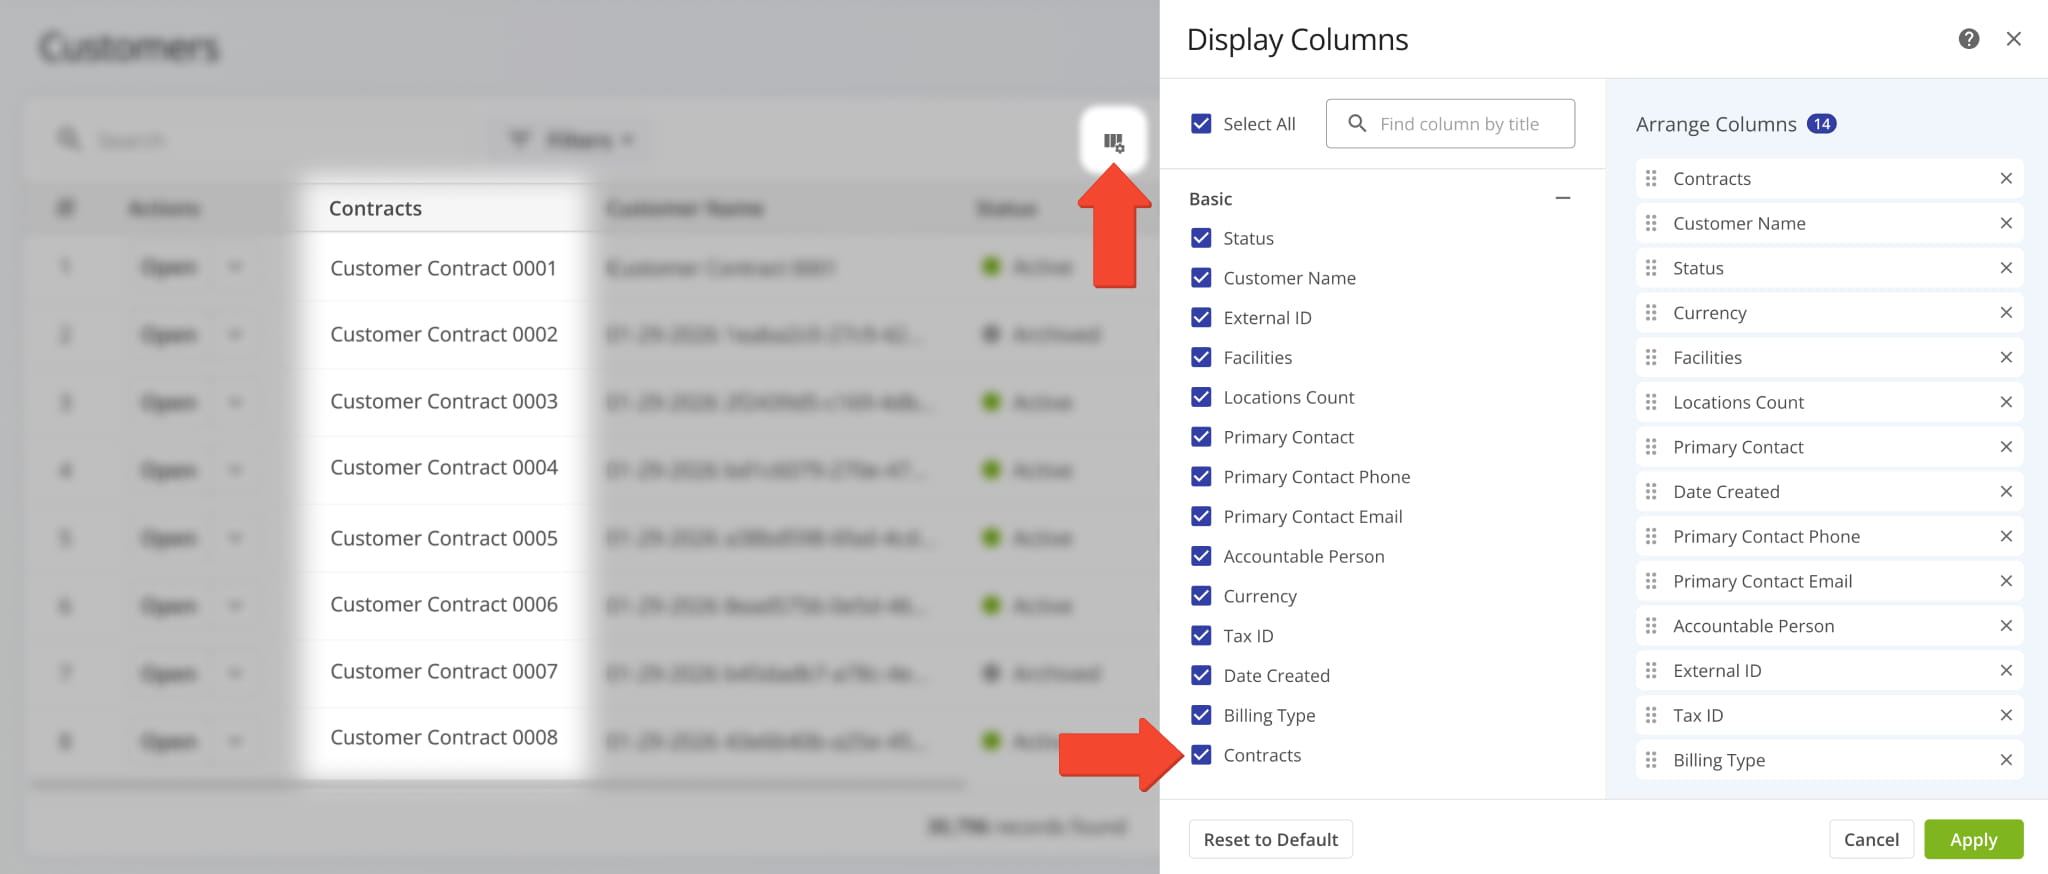The height and width of the screenshot is (874, 2048).
Task: Click the drag handle next to Tax ID
Action: click(1651, 715)
